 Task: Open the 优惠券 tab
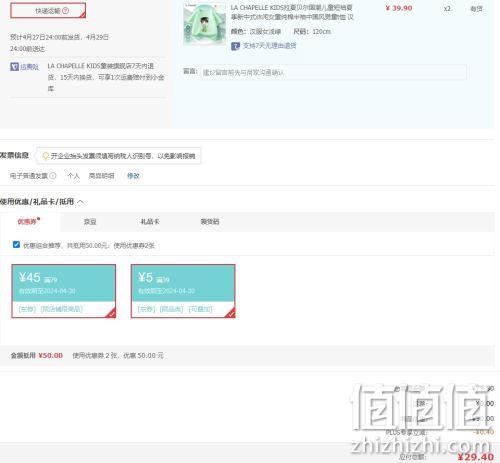(x=28, y=222)
